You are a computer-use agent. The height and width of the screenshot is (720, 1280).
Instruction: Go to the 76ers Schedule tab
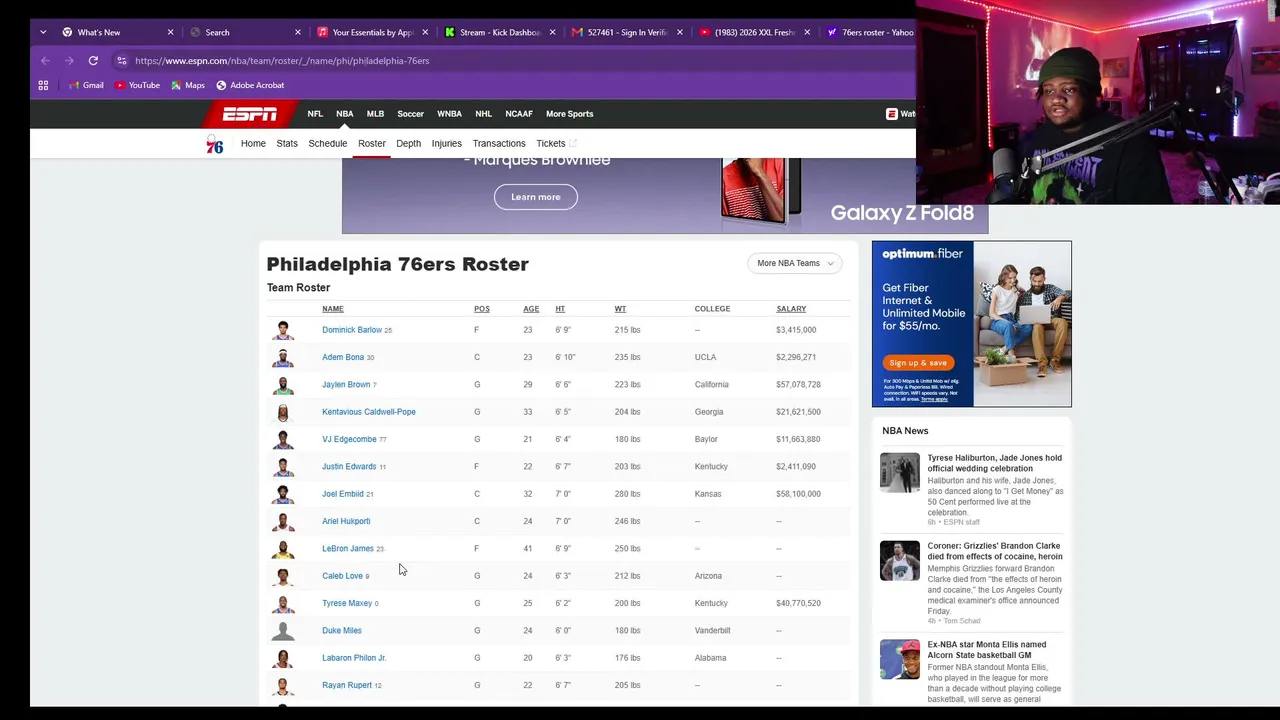pos(328,144)
